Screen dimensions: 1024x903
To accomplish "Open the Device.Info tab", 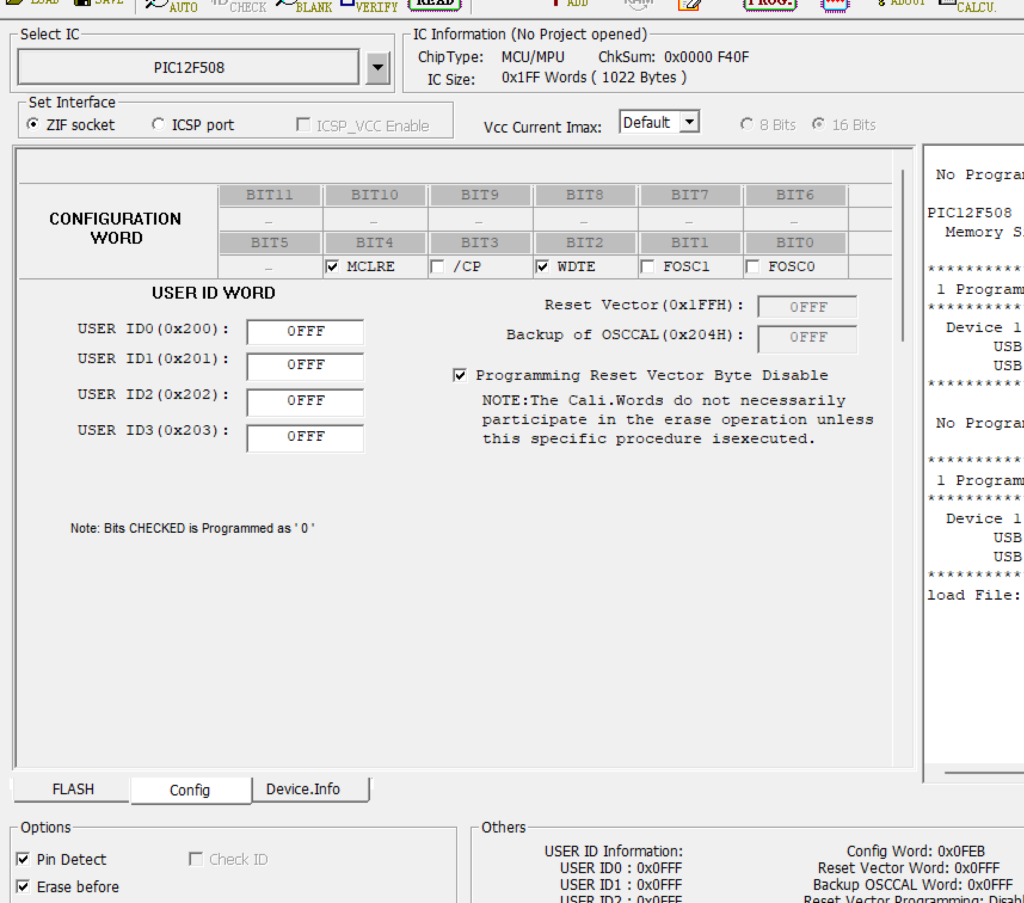I will tap(302, 789).
